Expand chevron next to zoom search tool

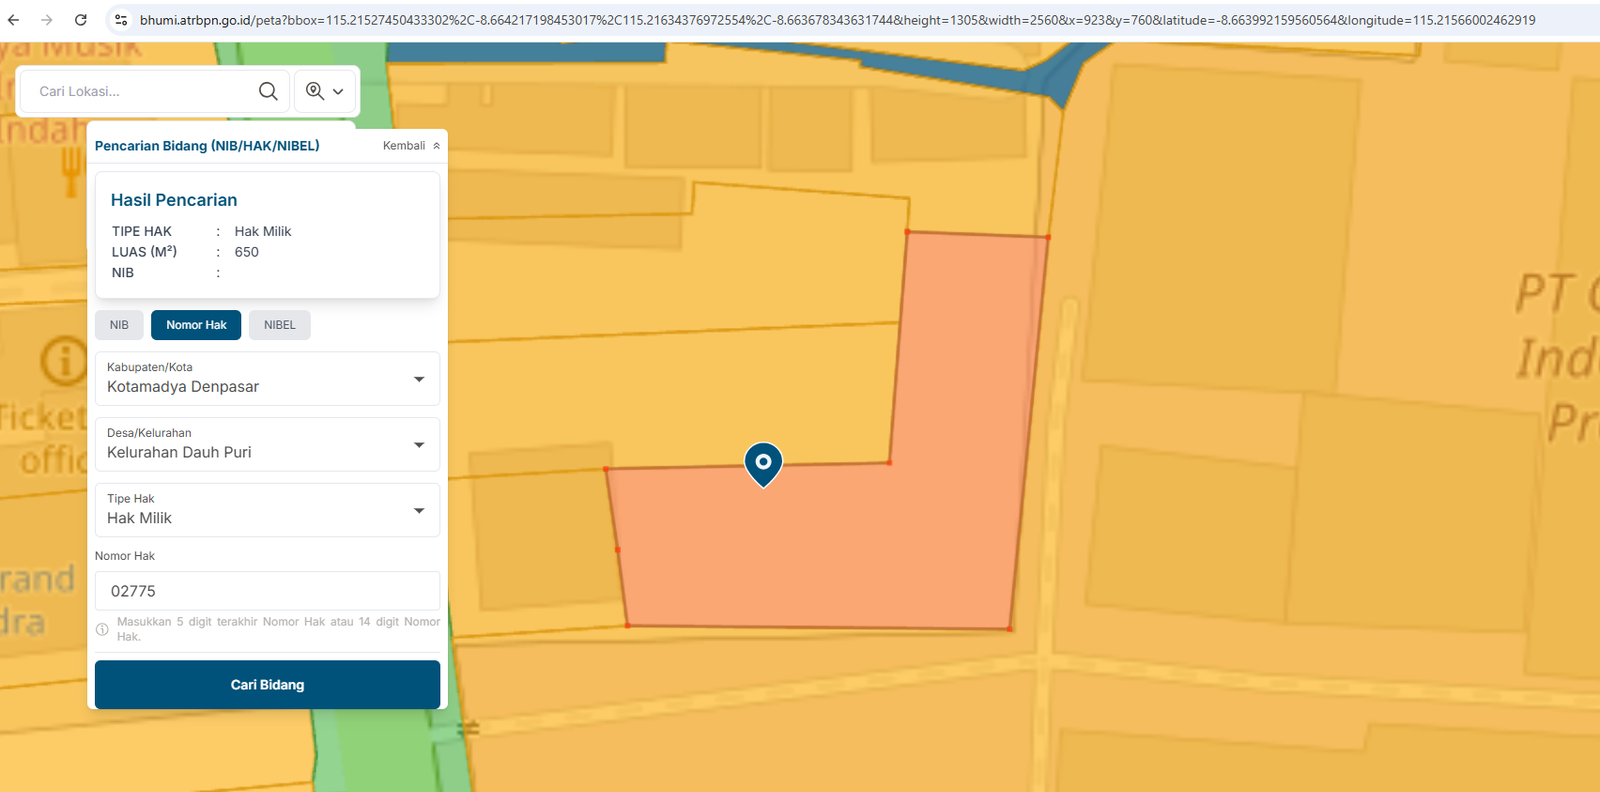[338, 92]
